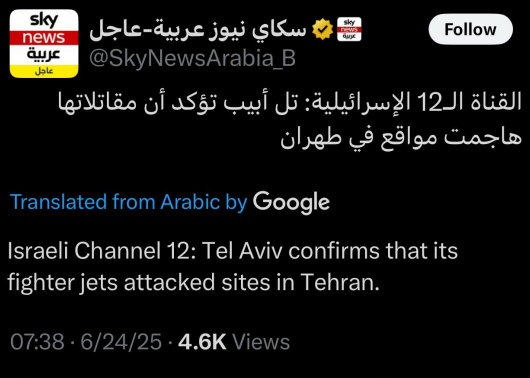Click the gold verified badge icon
This screenshot has width=530, height=378.
322,29
